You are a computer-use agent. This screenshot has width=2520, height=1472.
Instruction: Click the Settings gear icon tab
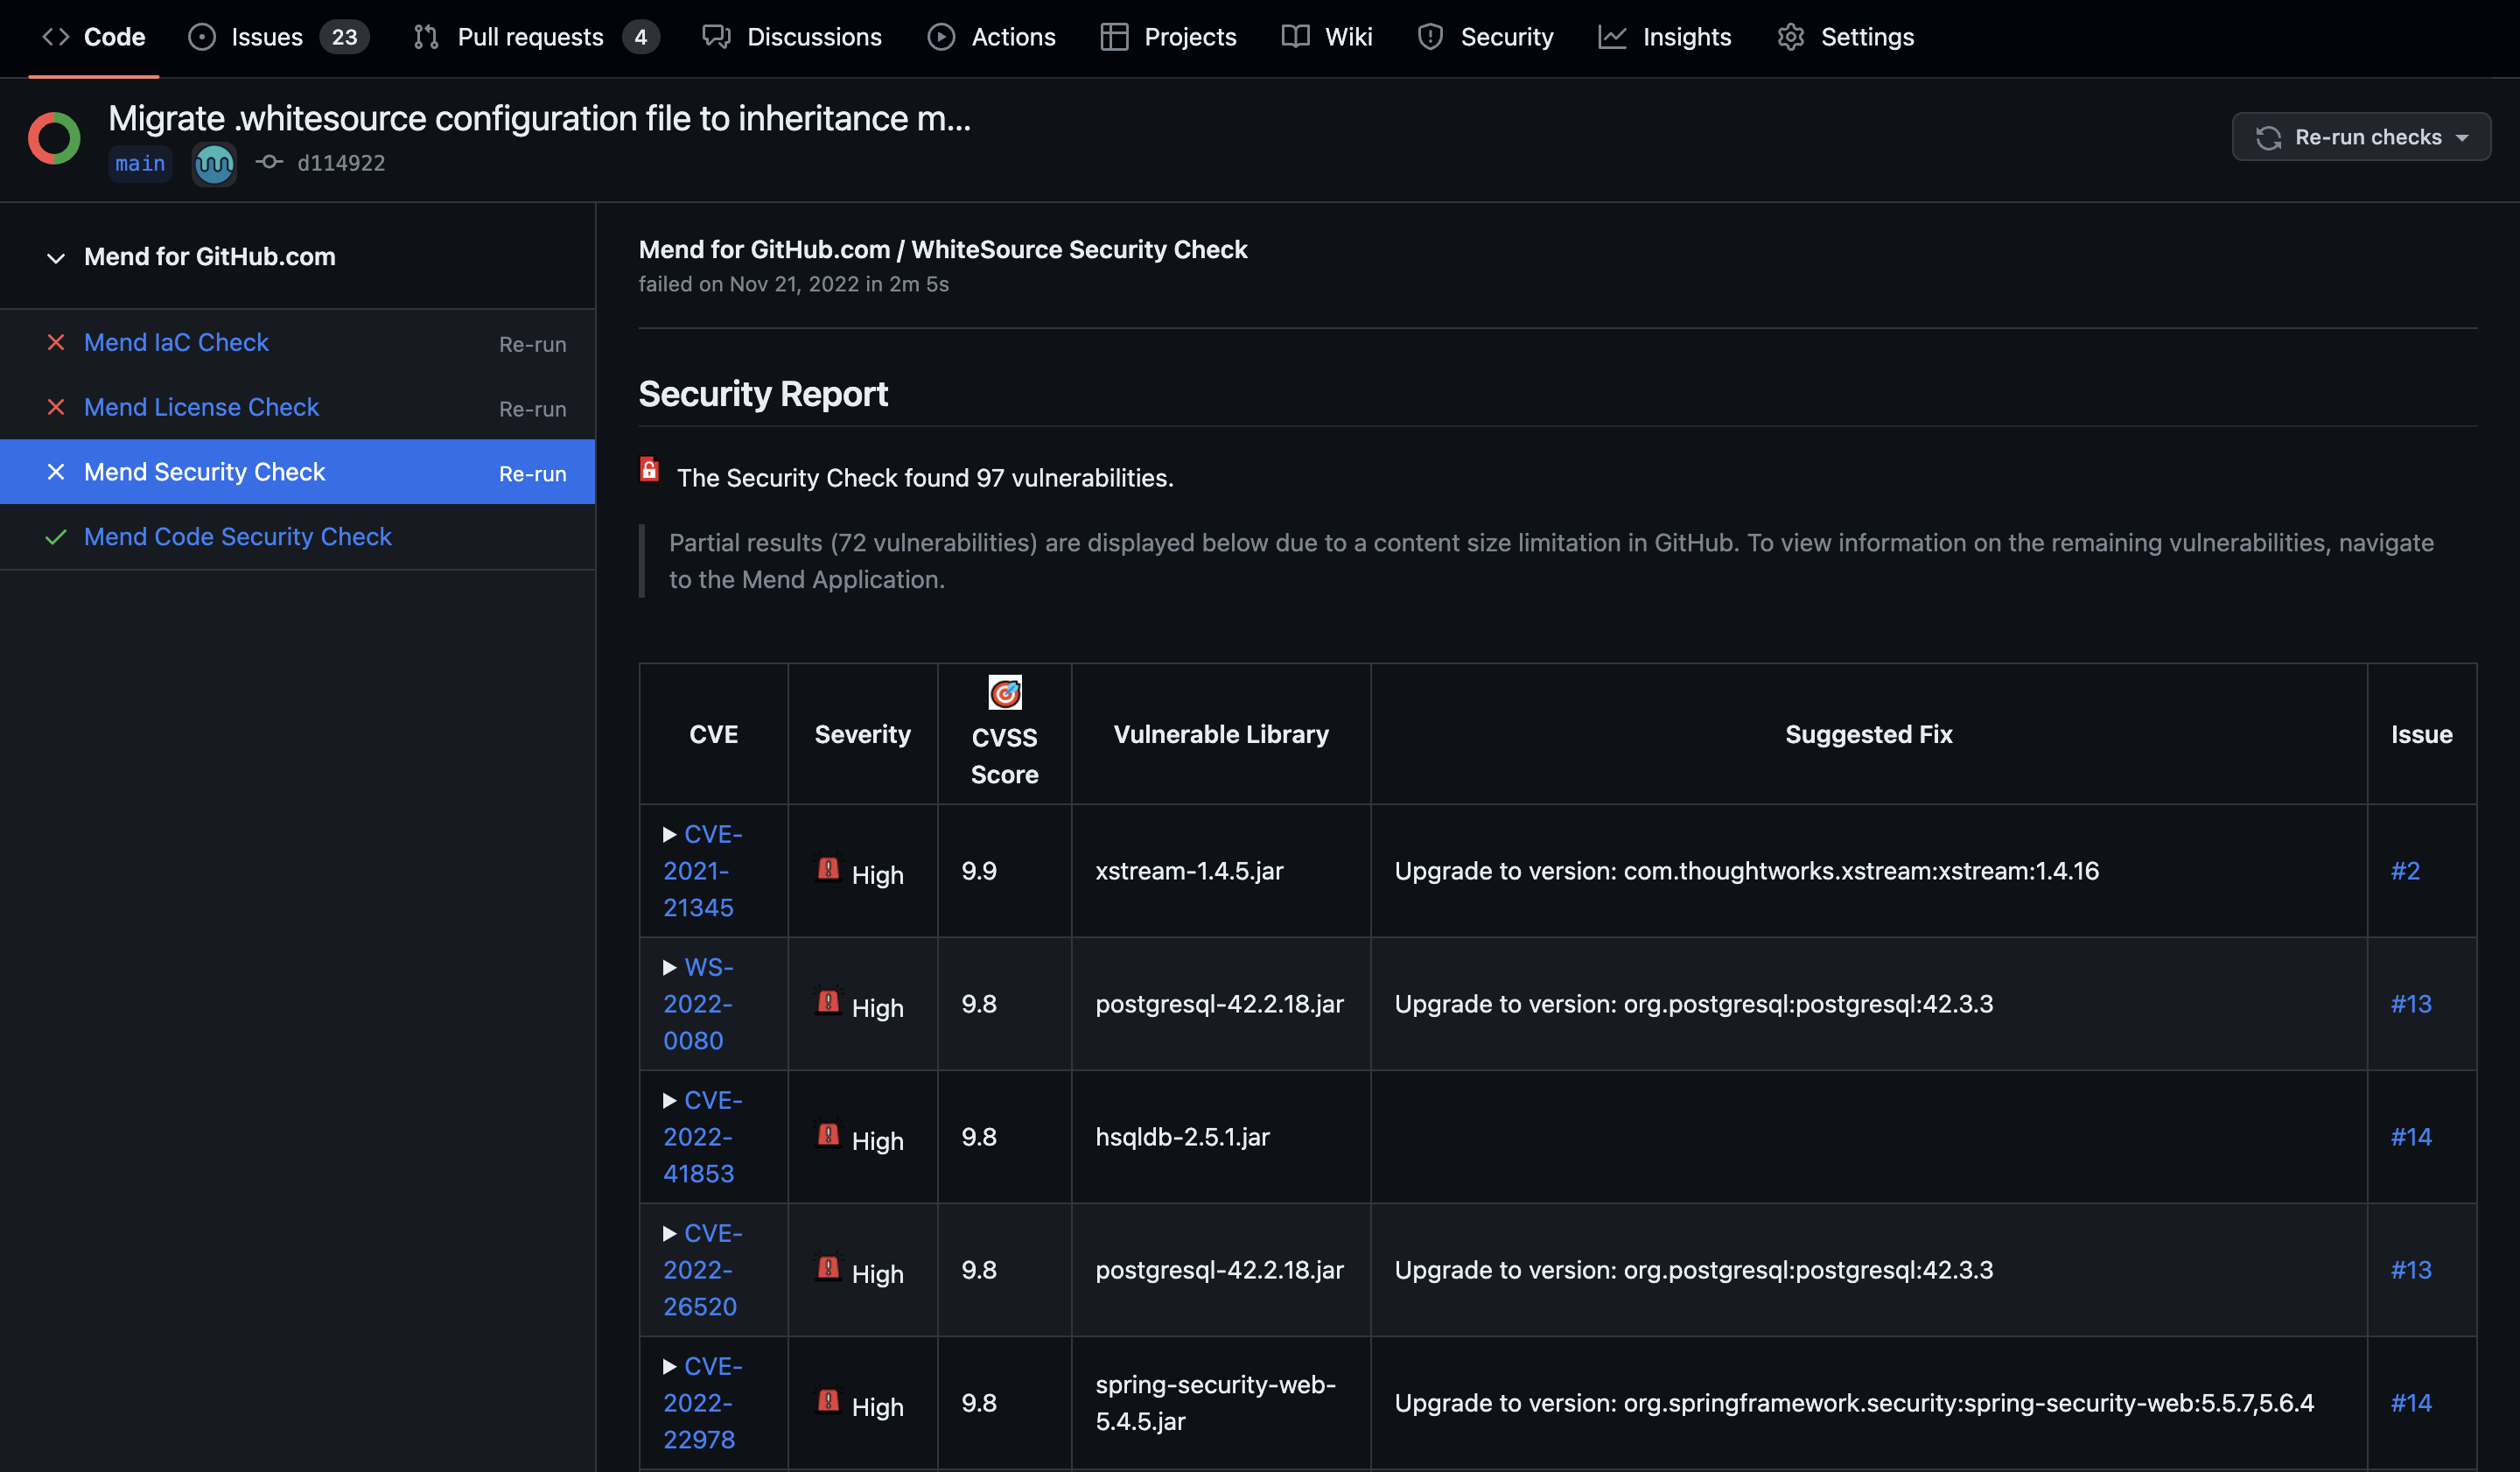pyautogui.click(x=1845, y=37)
